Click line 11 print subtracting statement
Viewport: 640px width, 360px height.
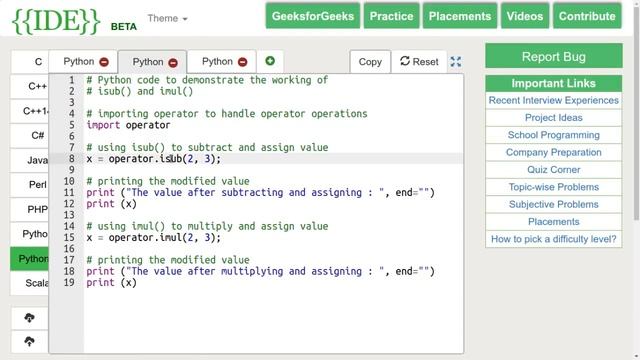[x=260, y=193]
